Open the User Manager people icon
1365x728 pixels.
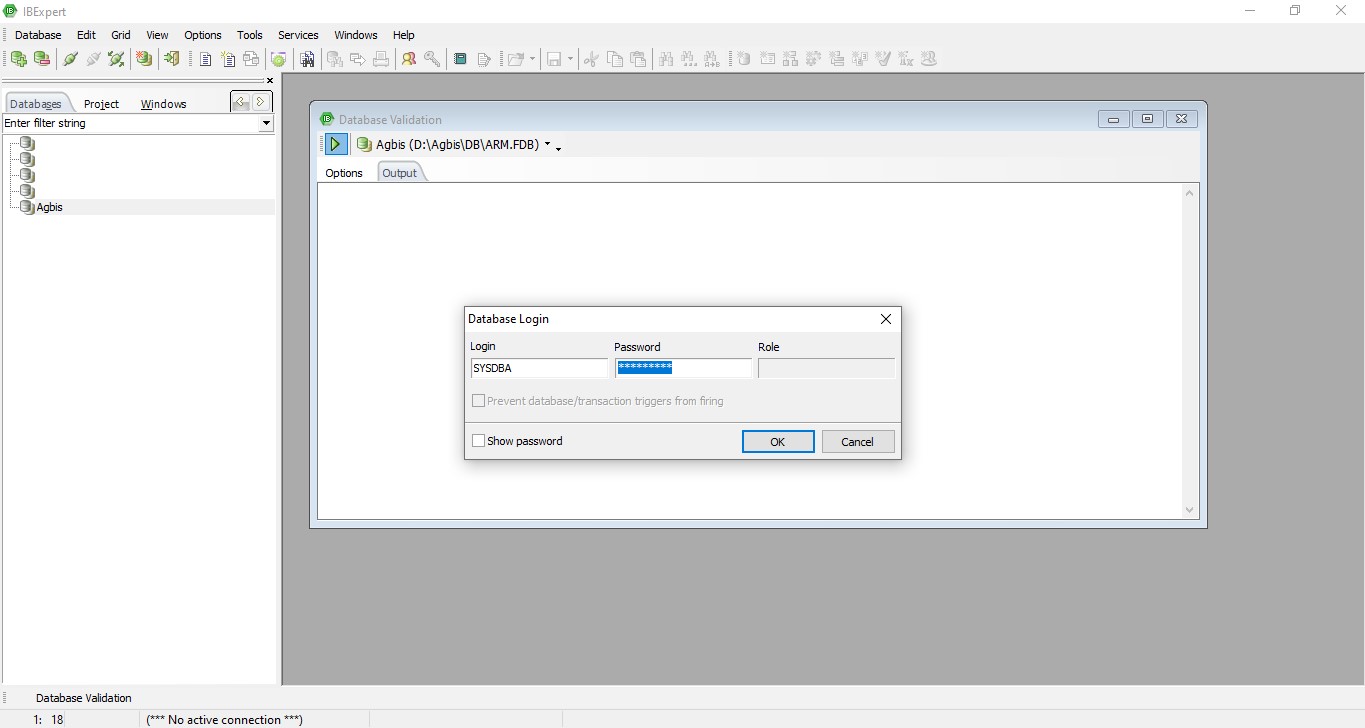(x=409, y=59)
